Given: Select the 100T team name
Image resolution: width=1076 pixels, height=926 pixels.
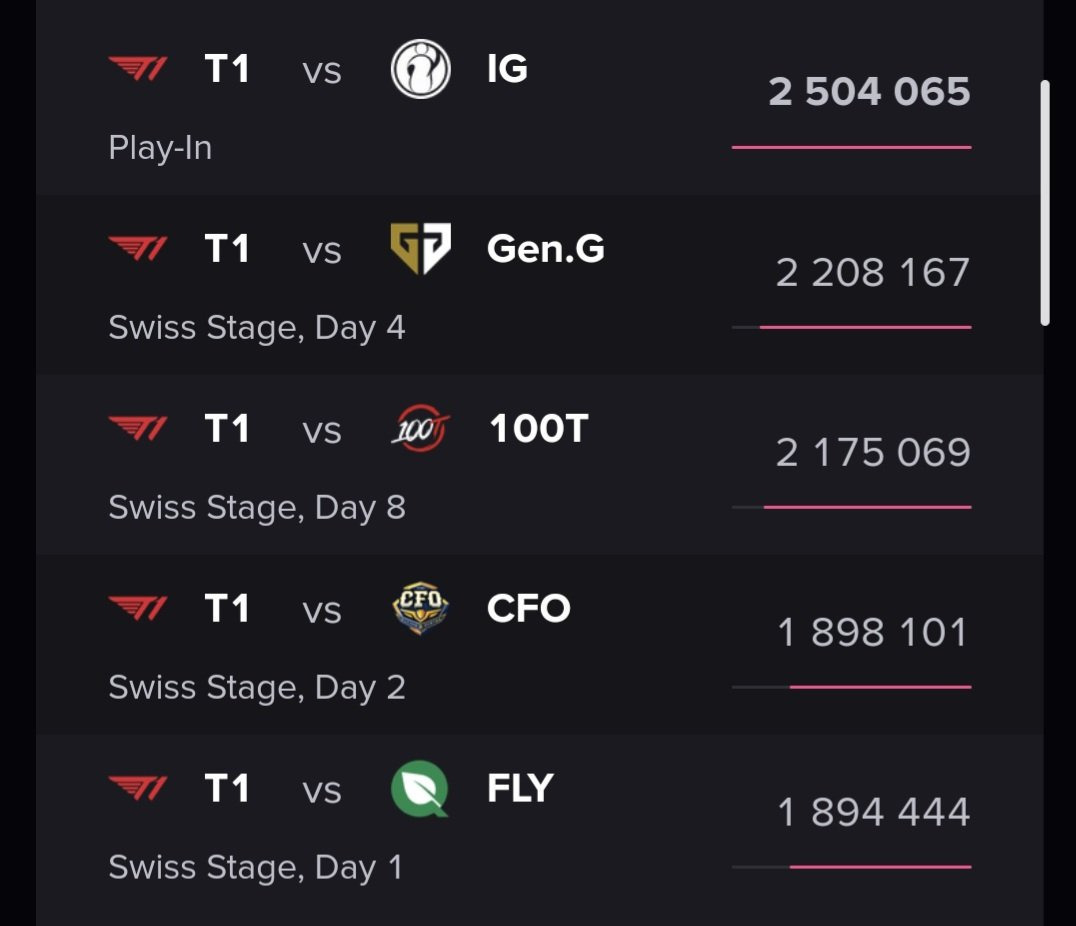Looking at the screenshot, I should point(538,429).
